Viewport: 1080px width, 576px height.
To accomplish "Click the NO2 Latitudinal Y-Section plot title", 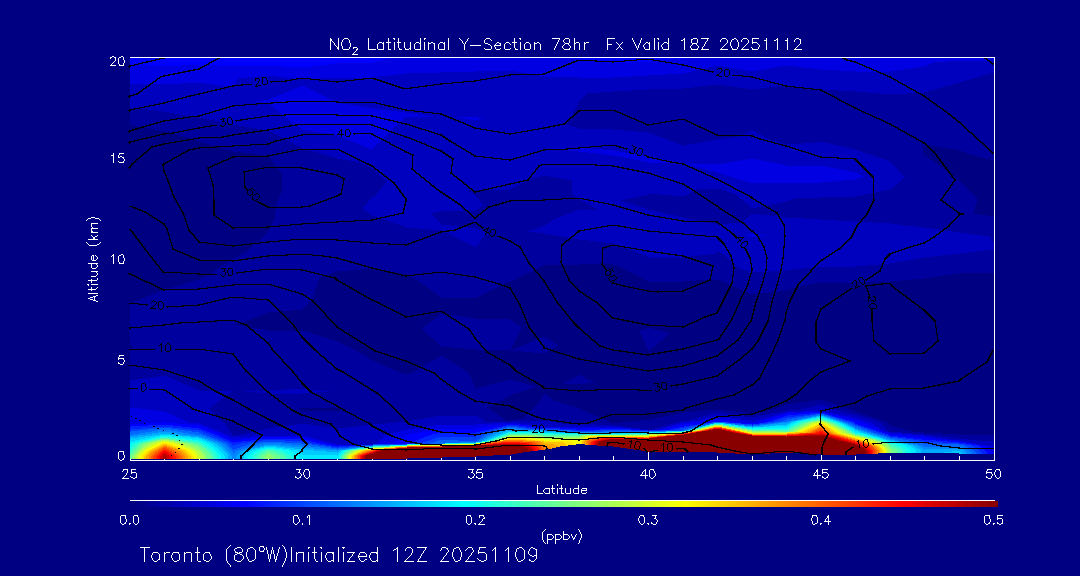I will pos(565,44).
